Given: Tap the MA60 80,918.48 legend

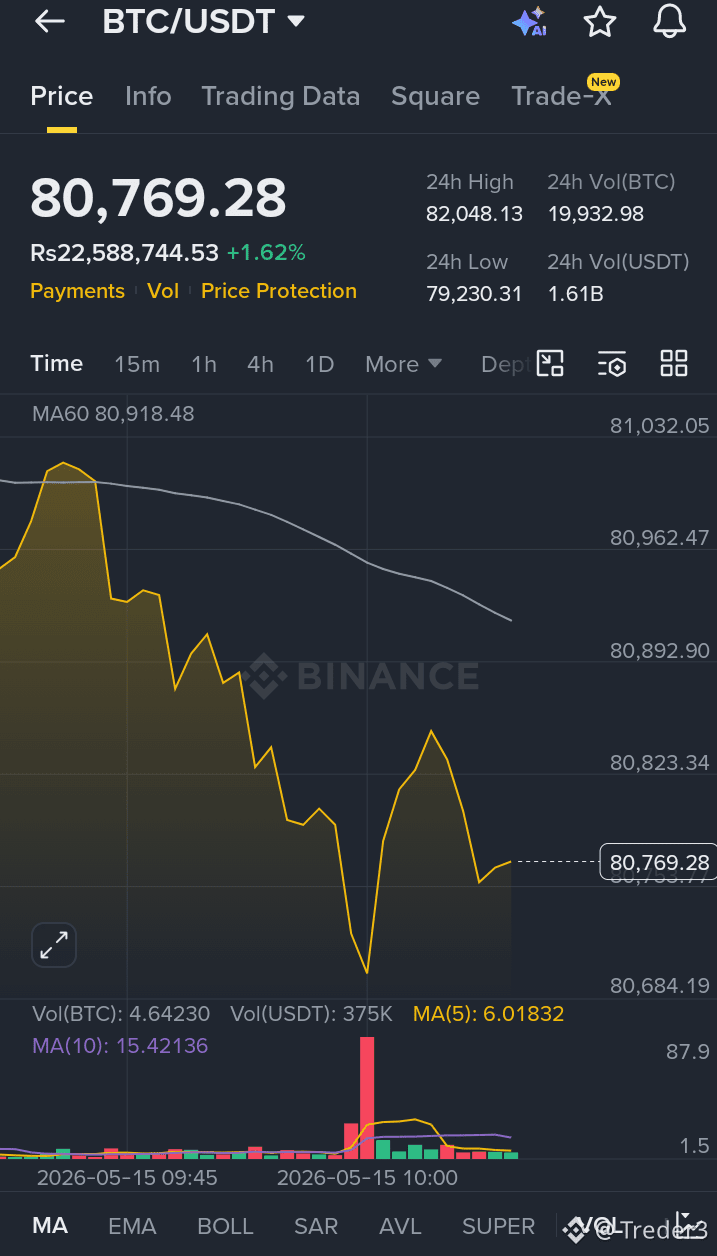Looking at the screenshot, I should click(x=113, y=414).
